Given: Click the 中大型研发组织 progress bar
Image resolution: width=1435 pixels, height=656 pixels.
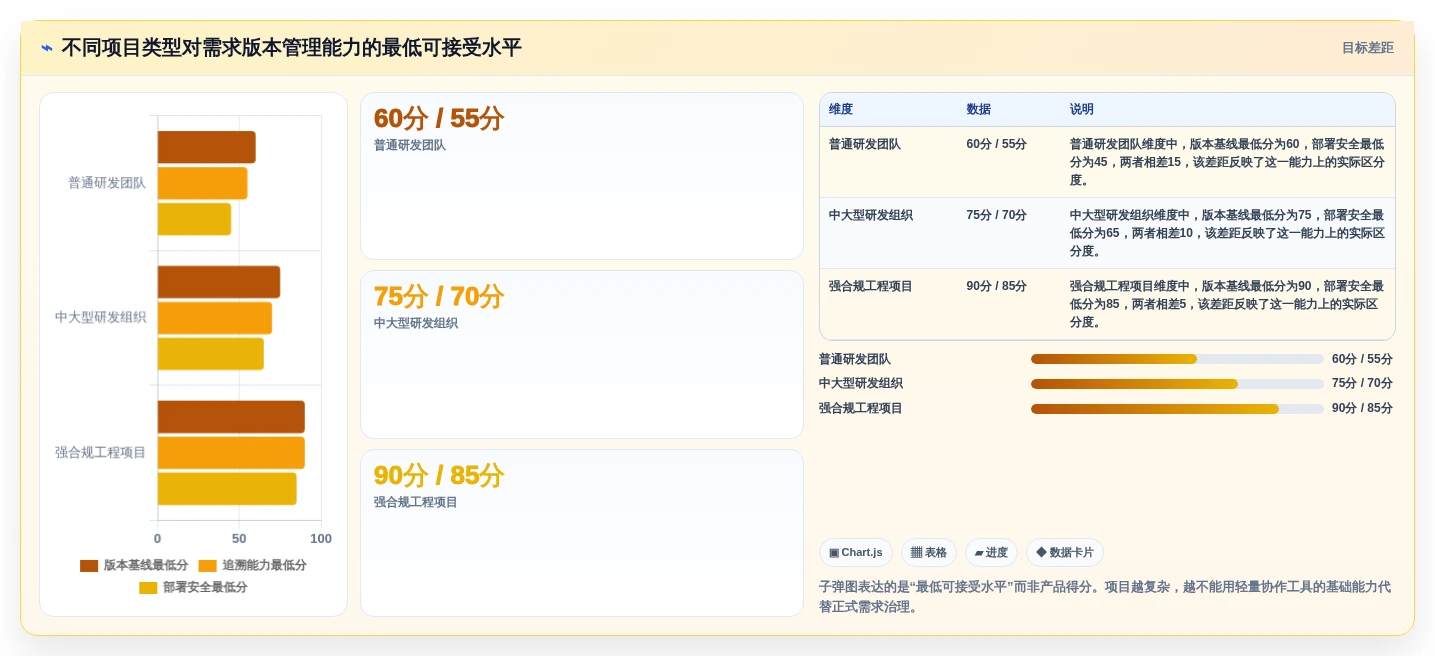Looking at the screenshot, I should [1177, 384].
